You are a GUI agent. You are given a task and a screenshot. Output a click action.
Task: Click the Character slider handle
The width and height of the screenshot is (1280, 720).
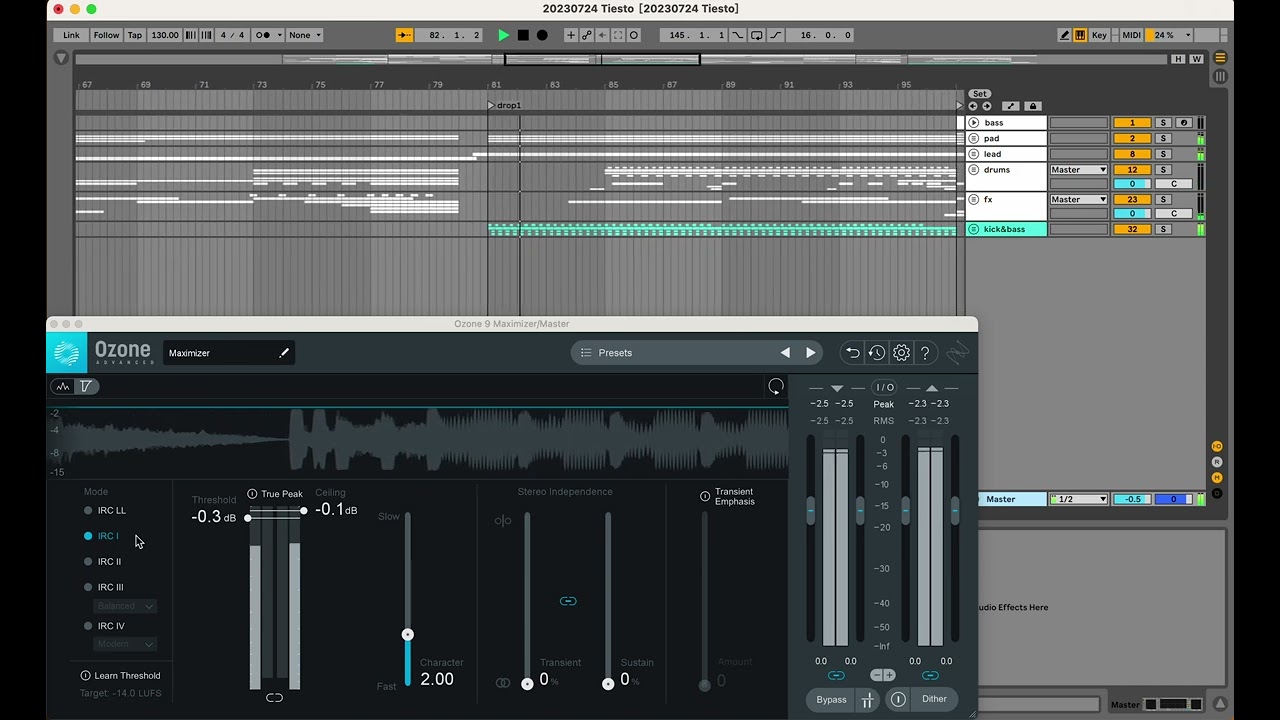tap(407, 635)
